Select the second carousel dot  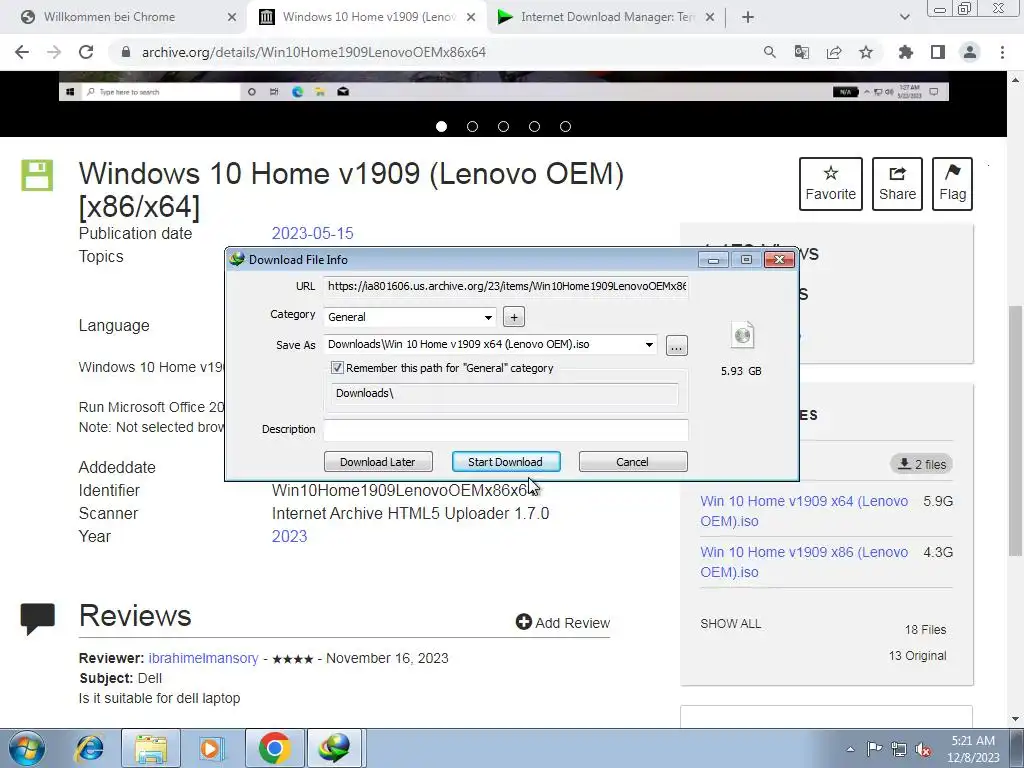[472, 127]
